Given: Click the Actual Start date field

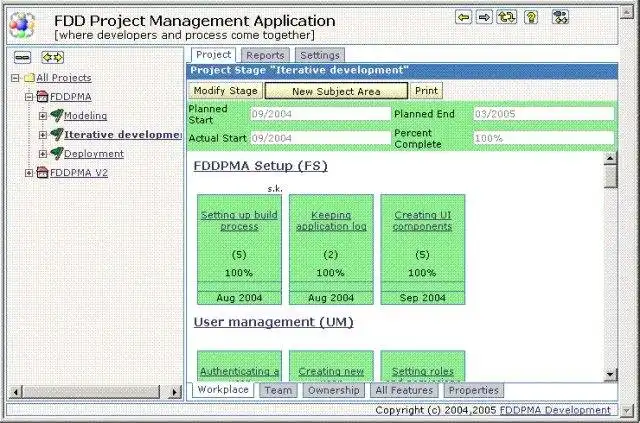Looking at the screenshot, I should pos(321,138).
